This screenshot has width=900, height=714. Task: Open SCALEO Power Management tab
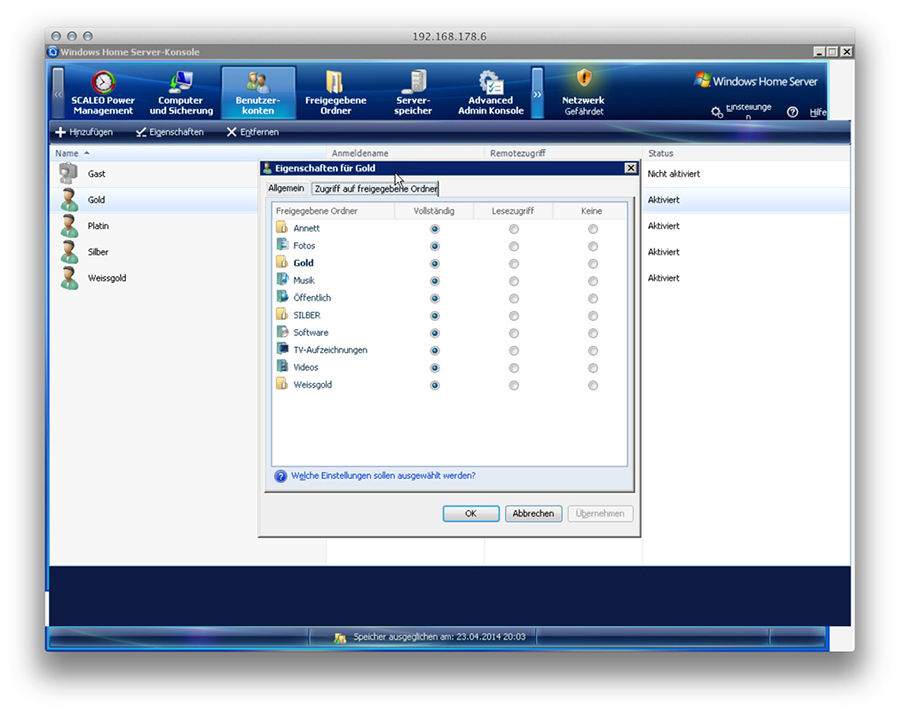[103, 92]
